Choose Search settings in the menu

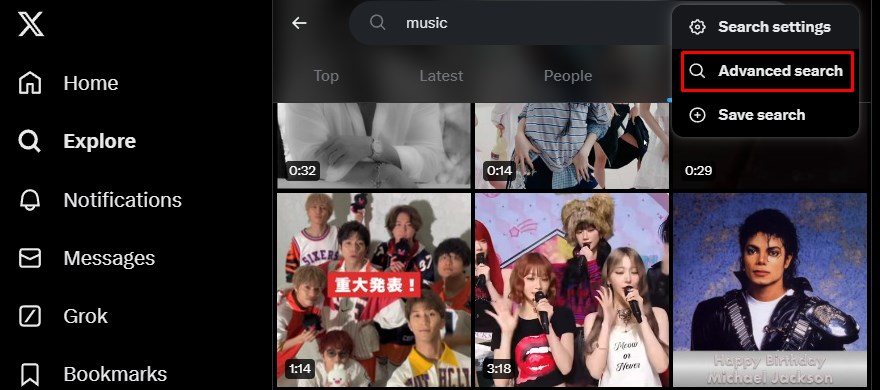pos(766,27)
